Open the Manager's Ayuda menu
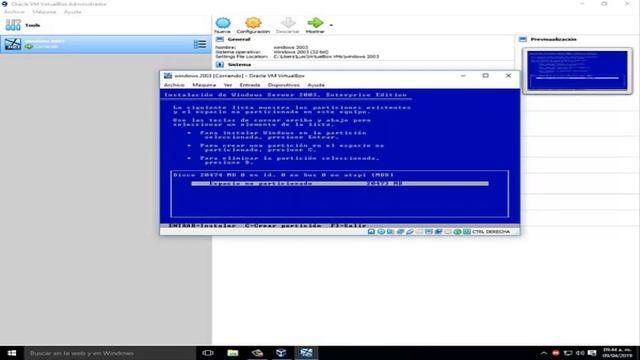 pos(73,12)
